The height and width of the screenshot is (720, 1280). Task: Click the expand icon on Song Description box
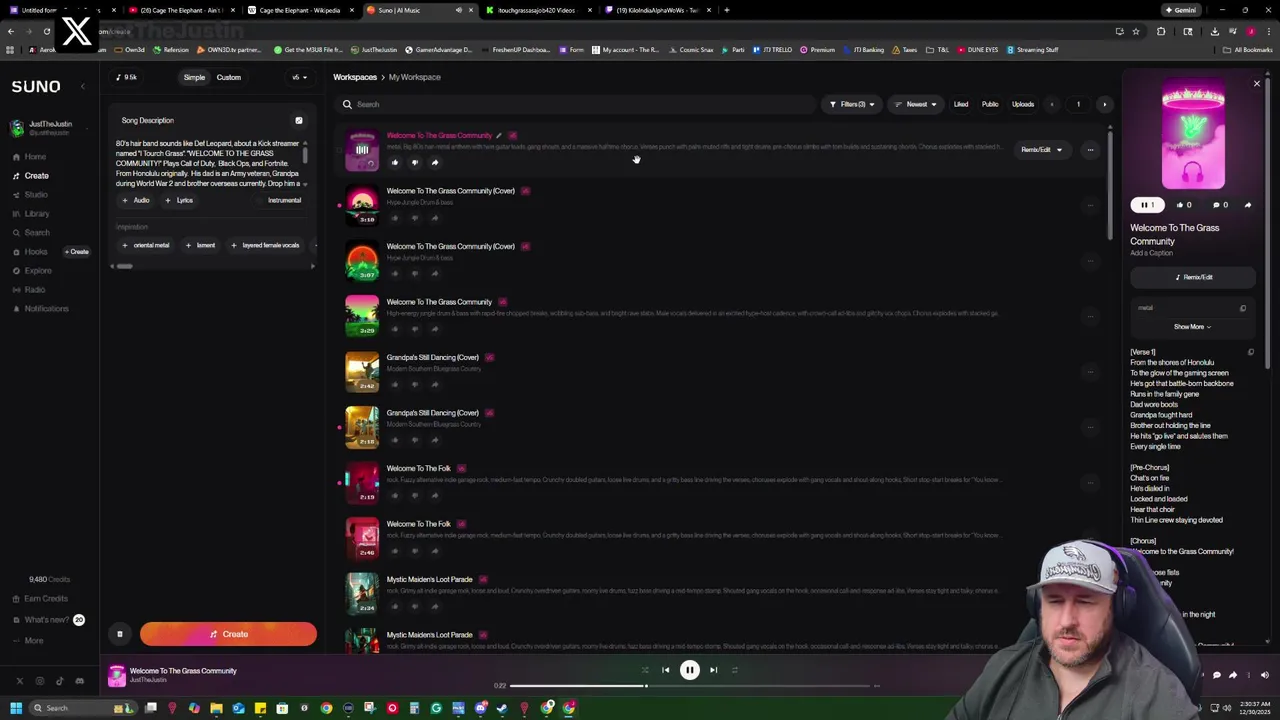pos(298,121)
